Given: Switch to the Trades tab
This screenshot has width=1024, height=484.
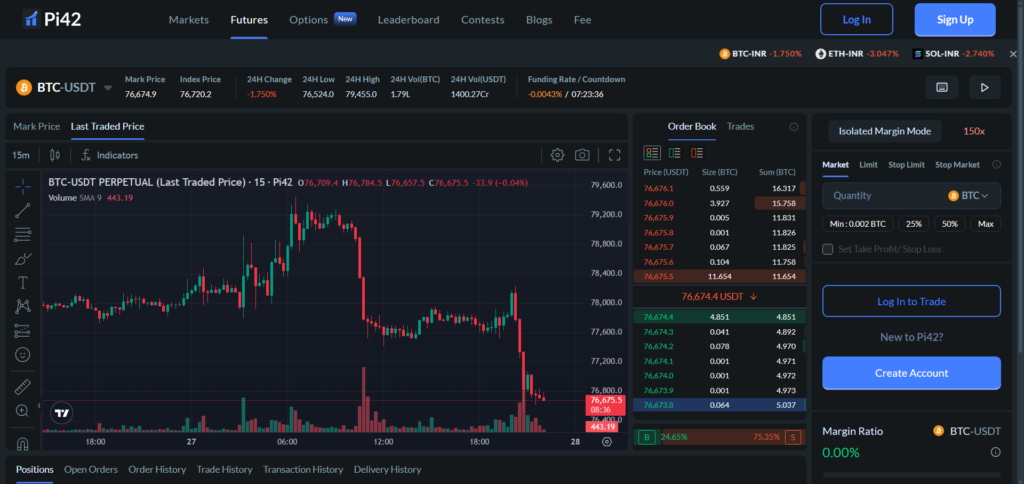Looking at the screenshot, I should pyautogui.click(x=741, y=126).
